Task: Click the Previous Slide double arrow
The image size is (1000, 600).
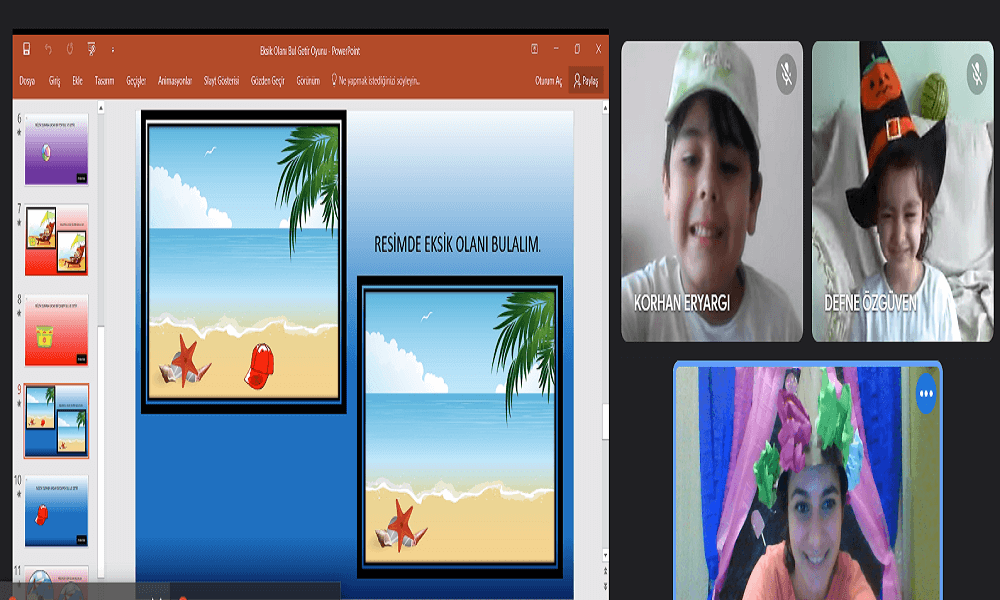Action: pyautogui.click(x=605, y=571)
